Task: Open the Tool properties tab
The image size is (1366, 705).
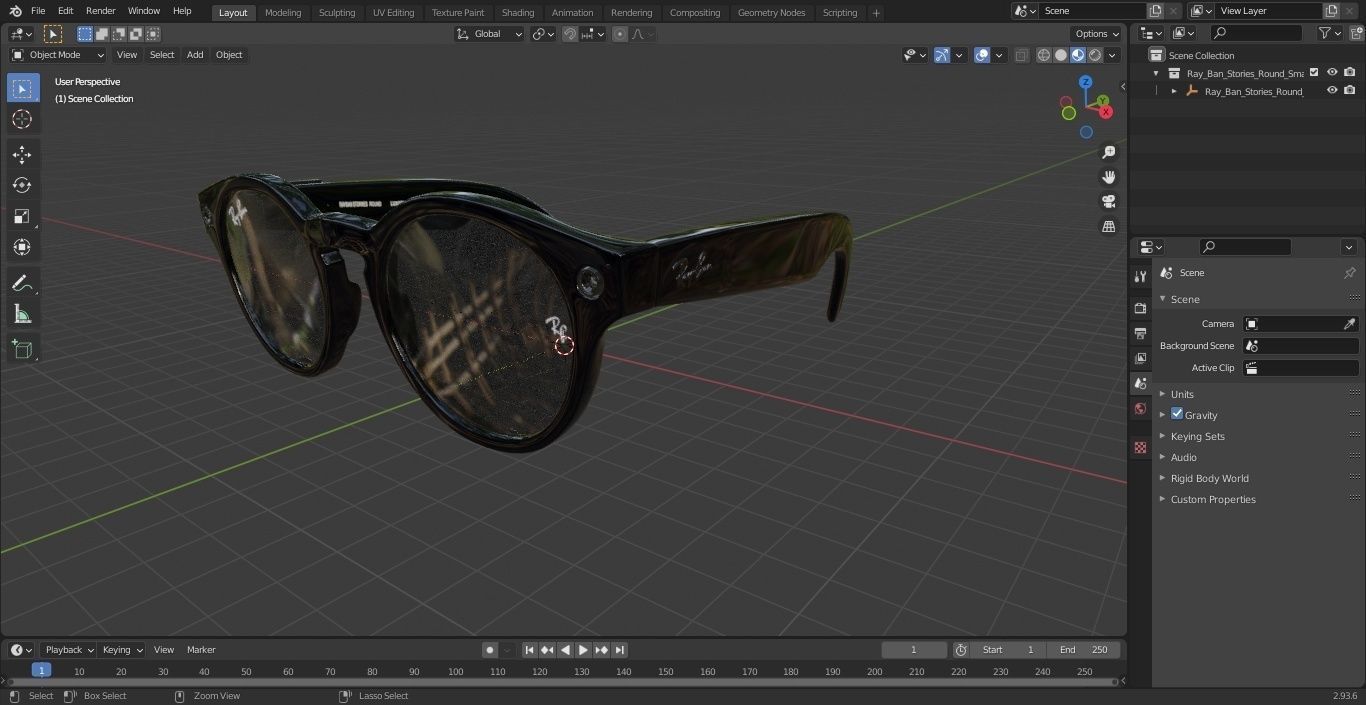Action: point(1140,277)
